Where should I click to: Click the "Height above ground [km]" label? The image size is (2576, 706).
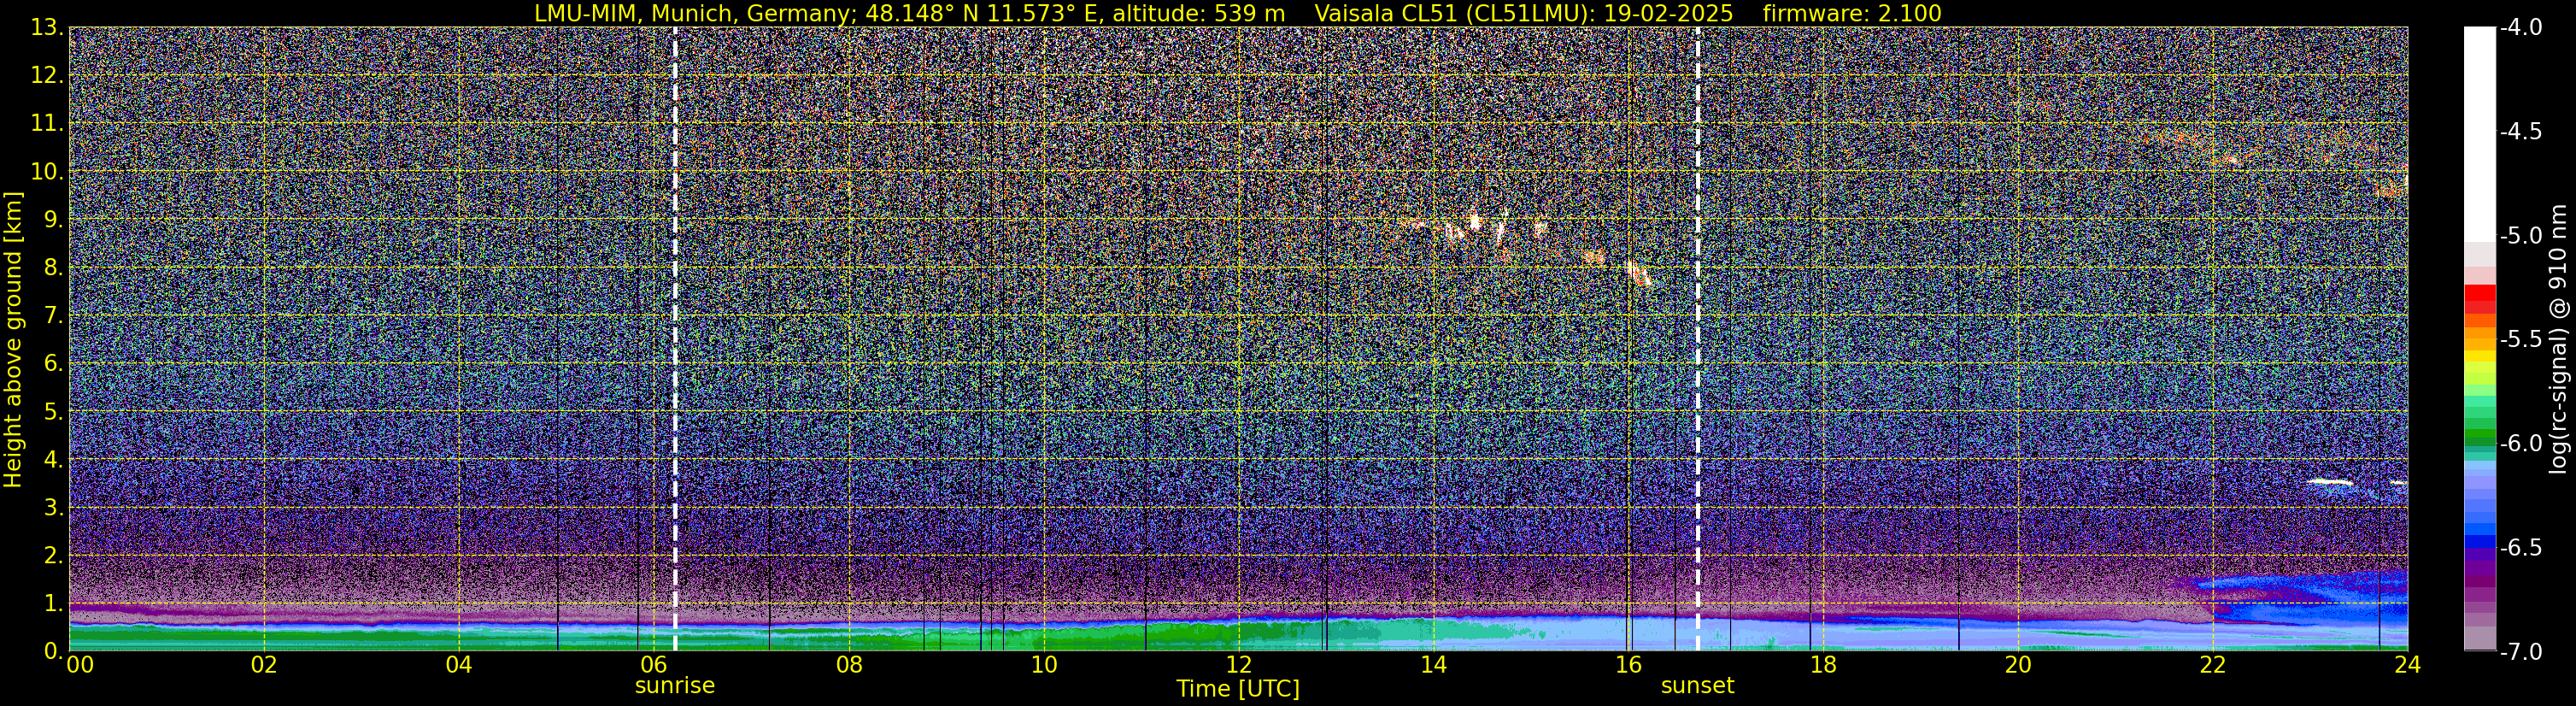[13, 340]
